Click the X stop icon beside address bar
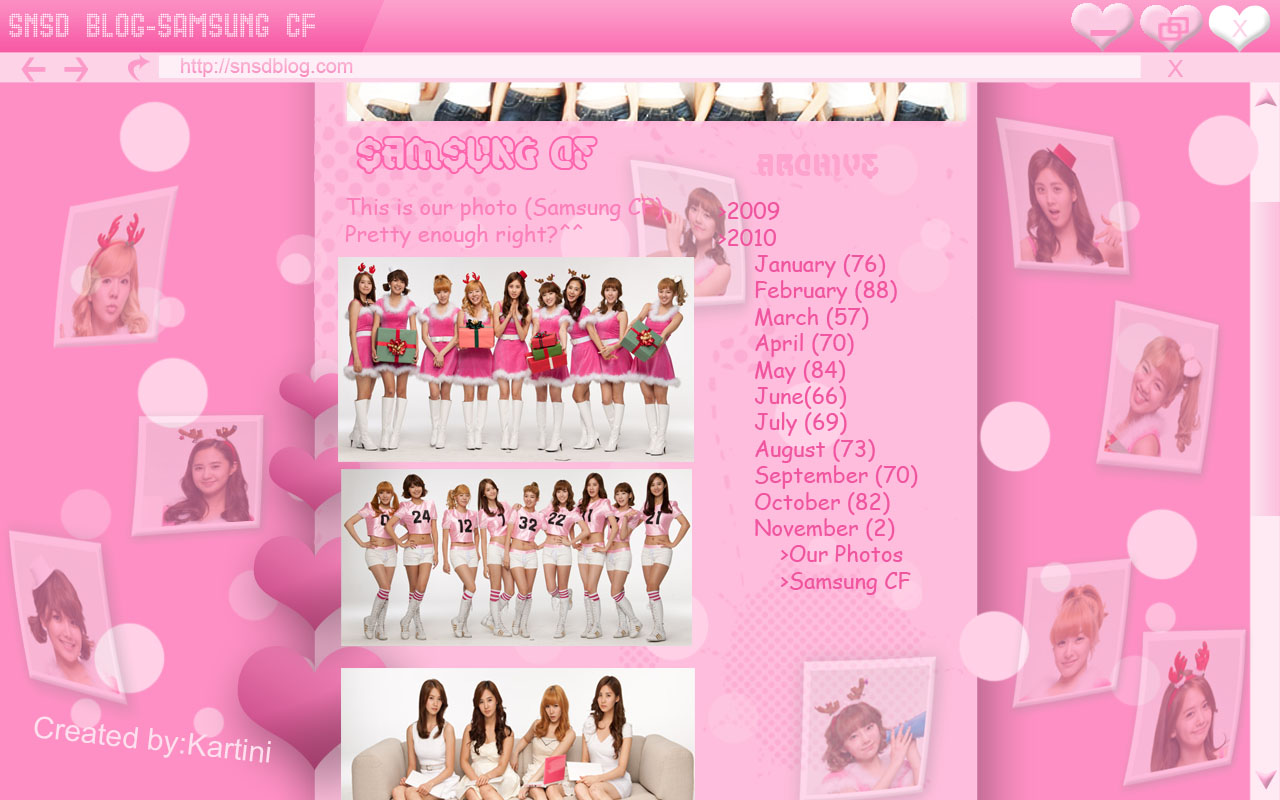Screen dimensions: 1280x800 [1175, 69]
